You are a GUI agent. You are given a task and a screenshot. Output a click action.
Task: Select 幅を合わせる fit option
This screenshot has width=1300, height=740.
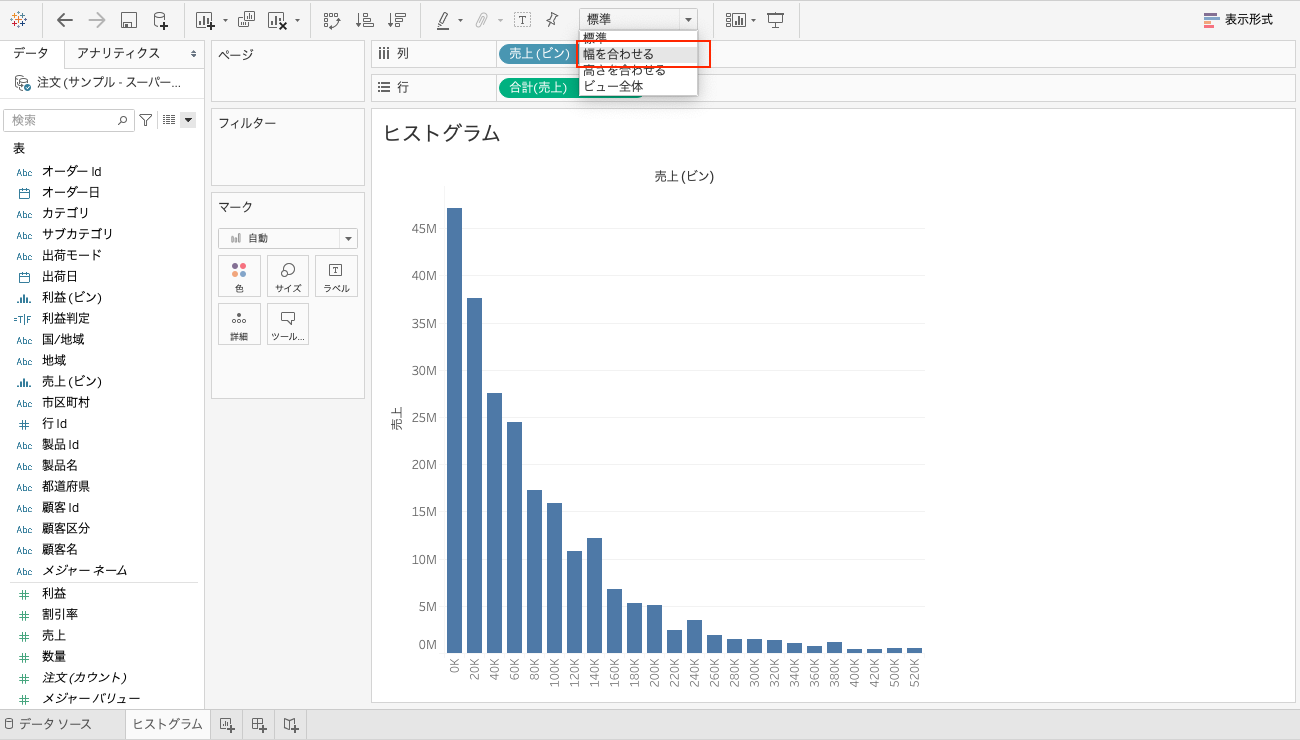pos(638,54)
